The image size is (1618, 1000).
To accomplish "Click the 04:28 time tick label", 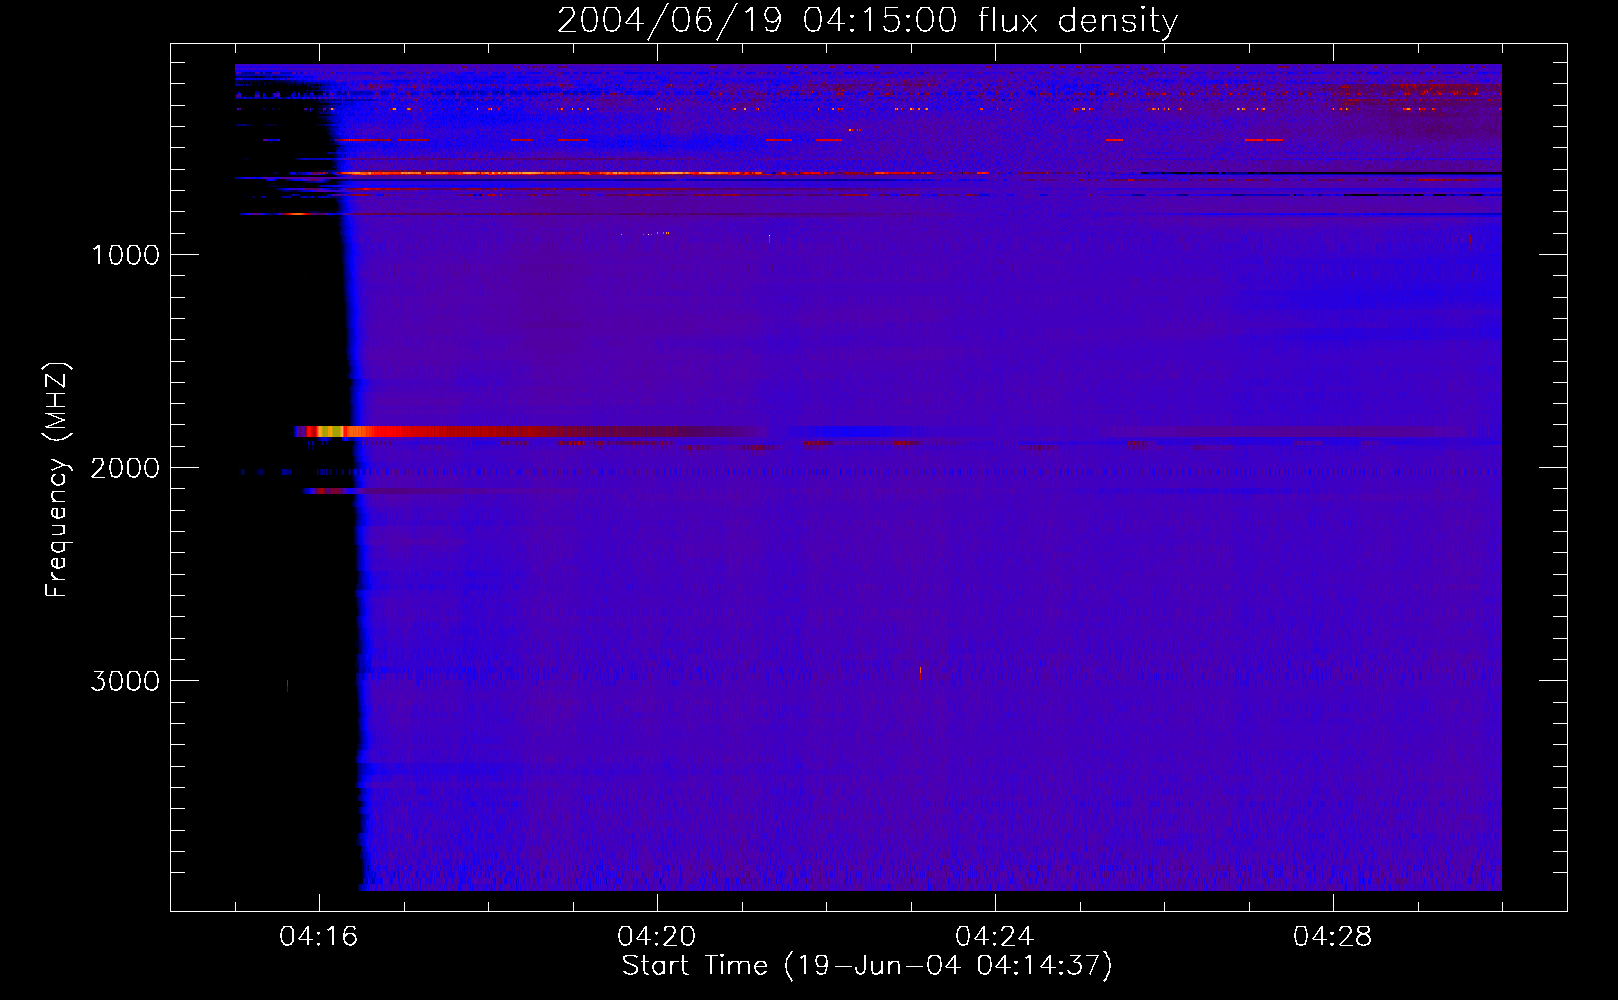I will (x=1333, y=937).
